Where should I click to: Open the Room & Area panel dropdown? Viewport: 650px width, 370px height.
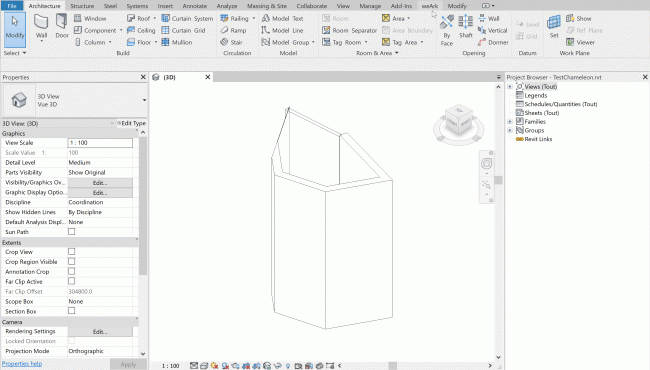click(377, 53)
